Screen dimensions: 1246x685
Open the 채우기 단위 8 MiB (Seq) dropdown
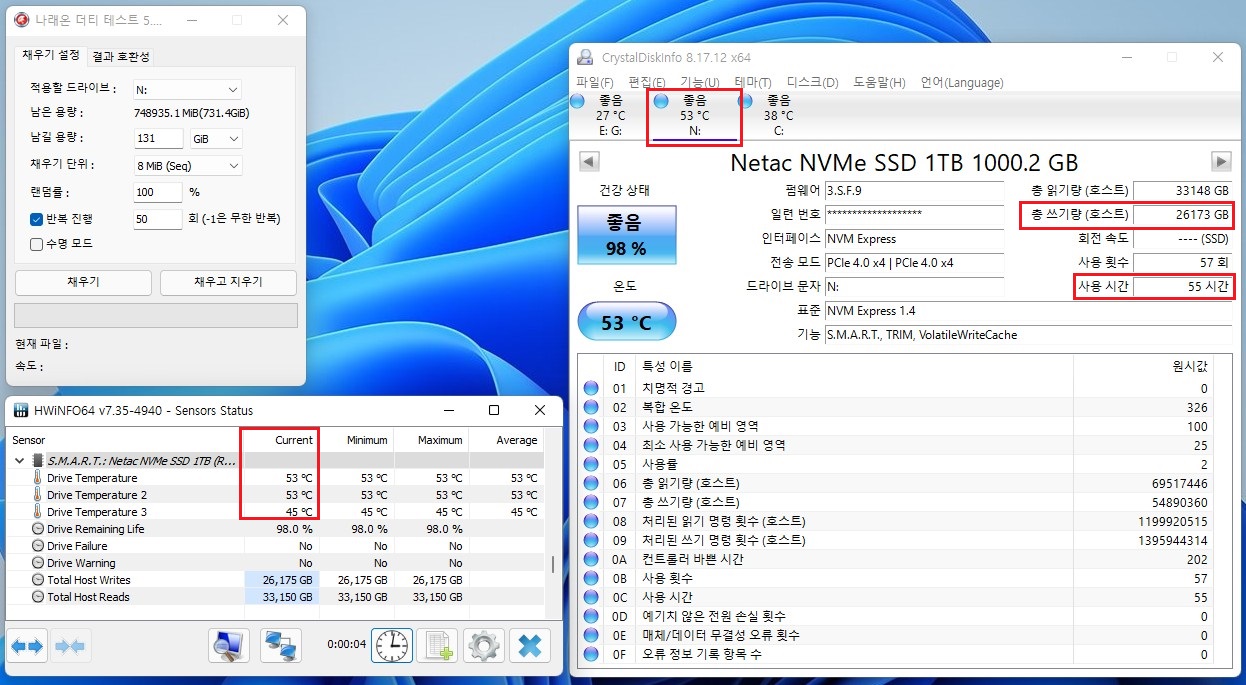pyautogui.click(x=187, y=165)
